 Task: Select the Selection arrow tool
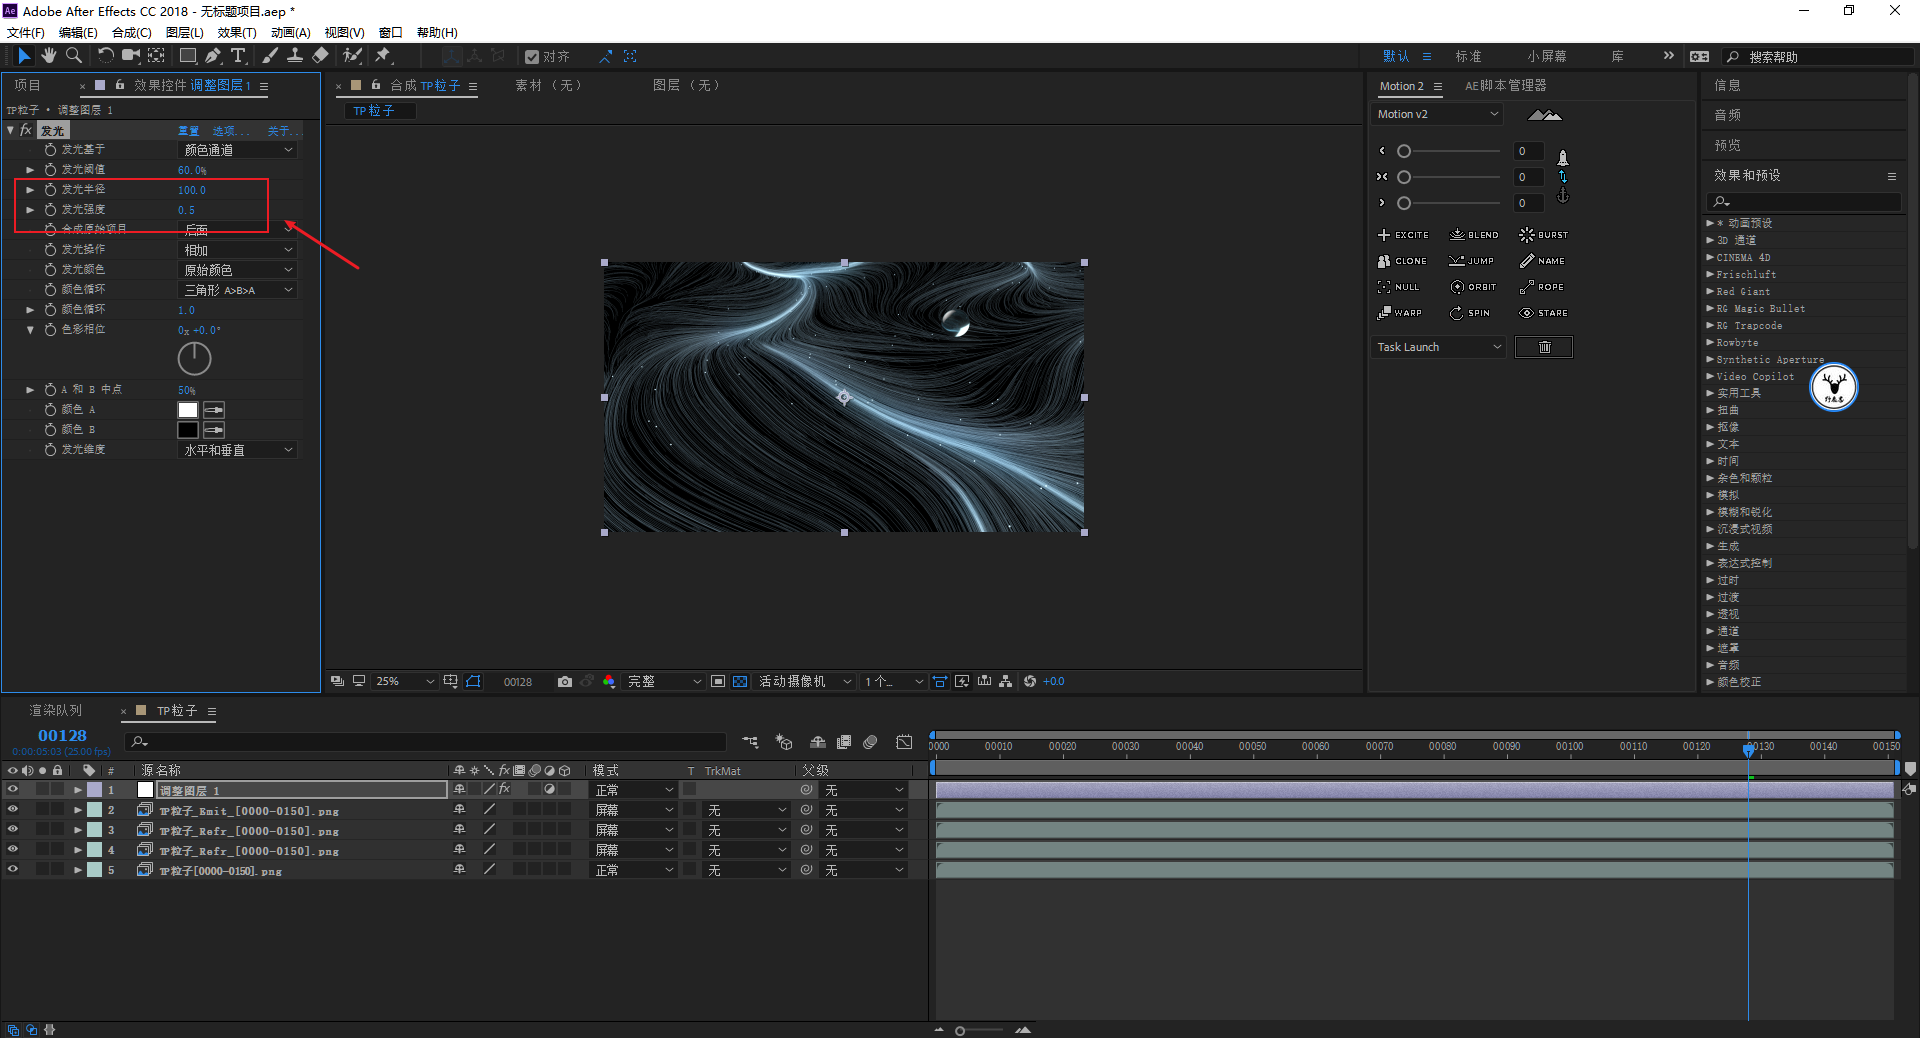pos(24,56)
